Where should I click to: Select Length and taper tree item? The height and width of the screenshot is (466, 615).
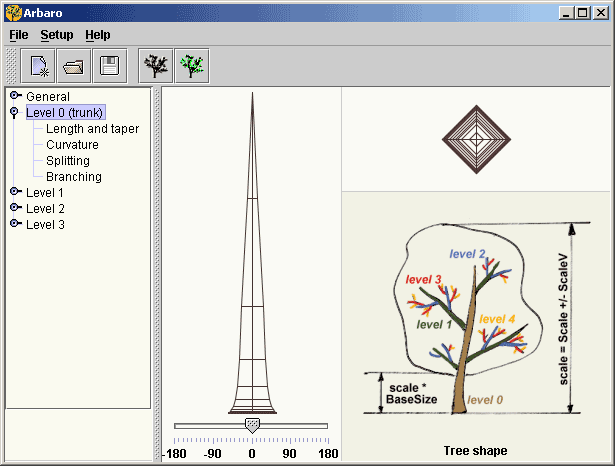(x=92, y=129)
